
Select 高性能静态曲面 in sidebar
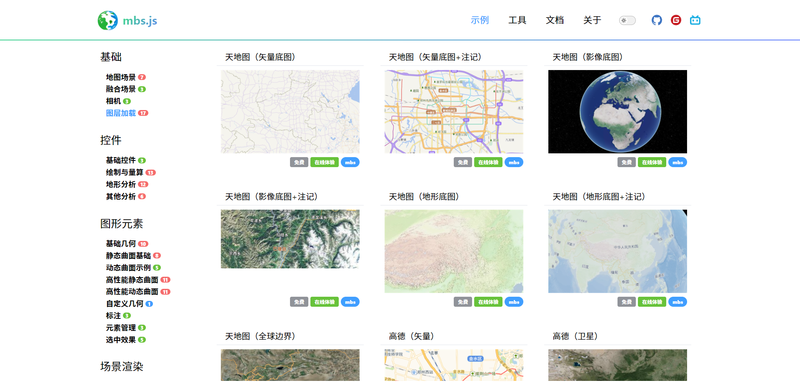(132, 279)
